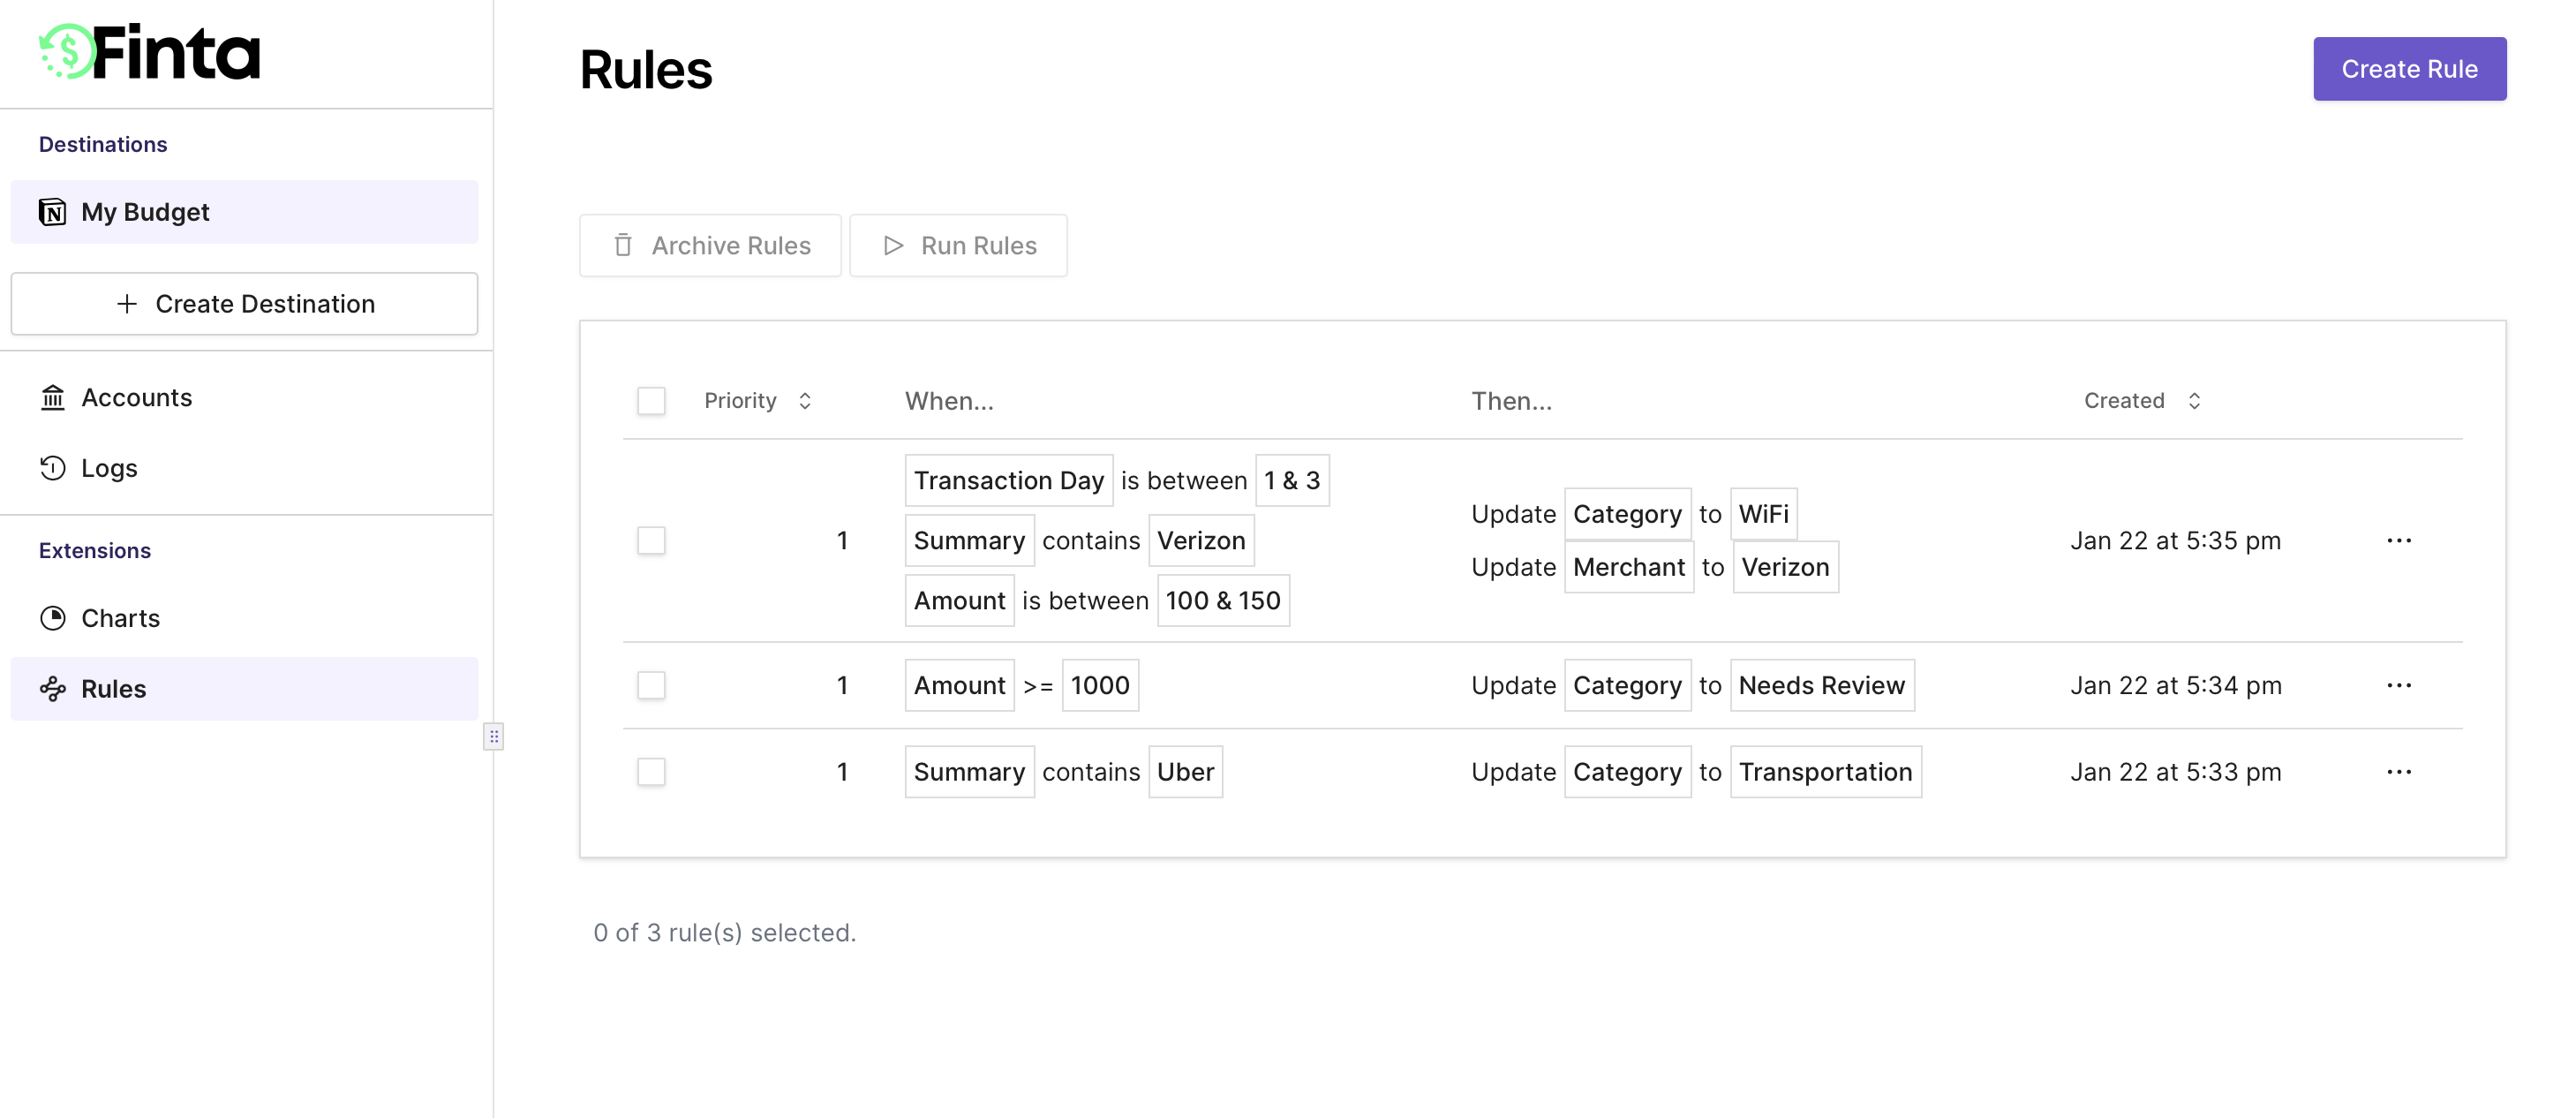Sort rules by Created column arrows

click(x=2193, y=401)
